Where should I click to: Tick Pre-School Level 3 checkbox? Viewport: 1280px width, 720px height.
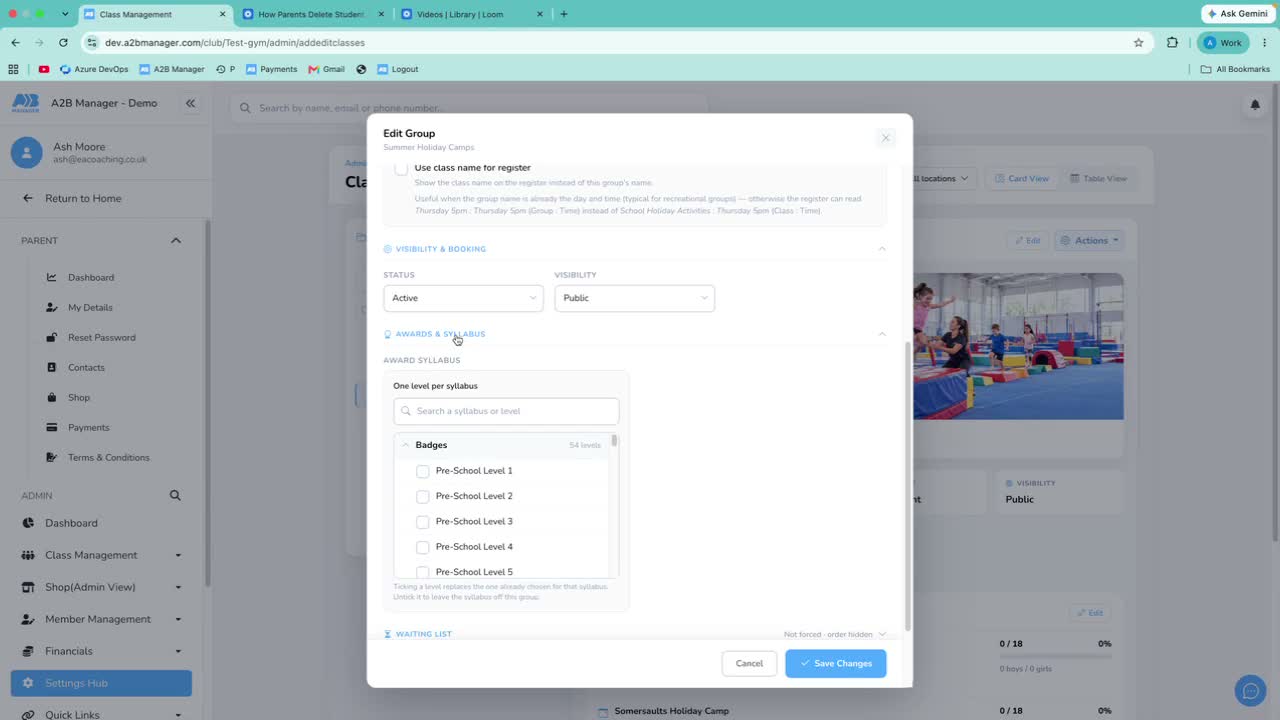[x=423, y=522]
